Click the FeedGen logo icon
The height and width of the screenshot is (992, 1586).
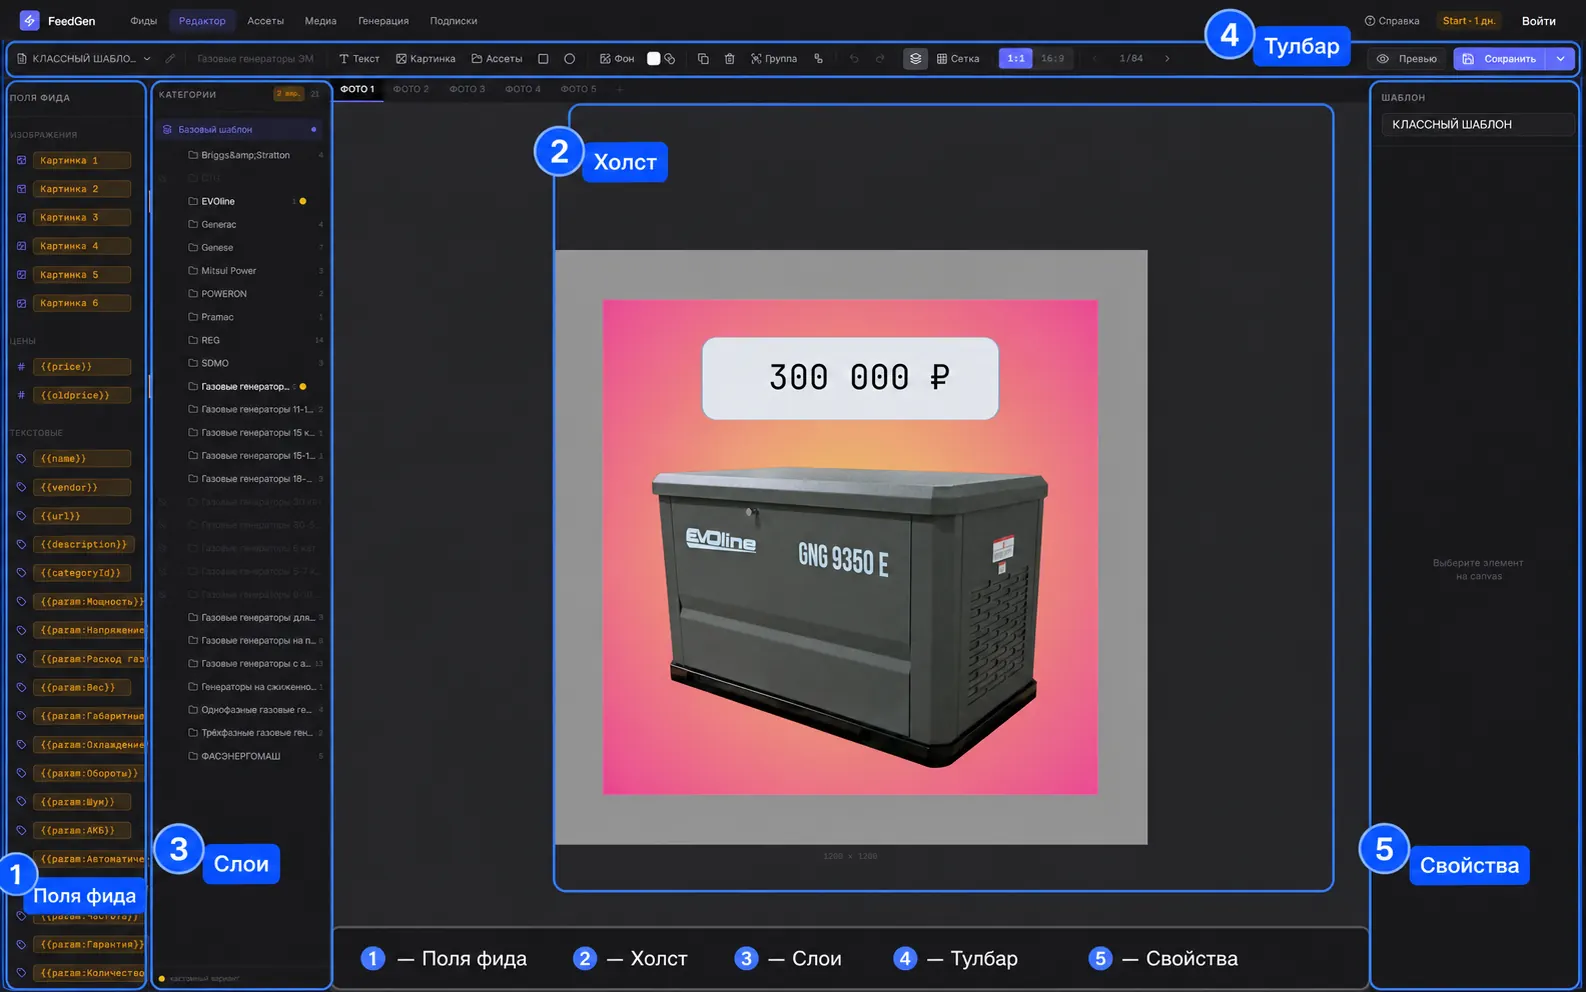point(29,20)
